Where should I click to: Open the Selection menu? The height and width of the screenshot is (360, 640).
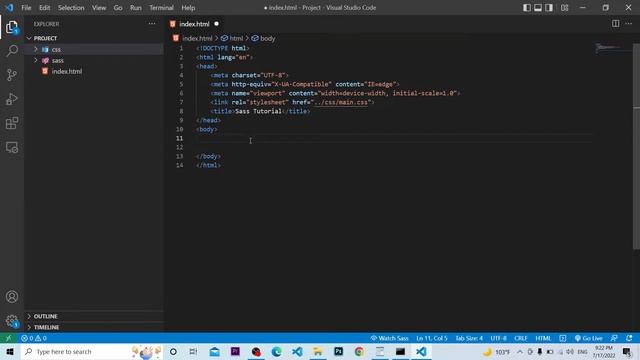tap(71, 8)
